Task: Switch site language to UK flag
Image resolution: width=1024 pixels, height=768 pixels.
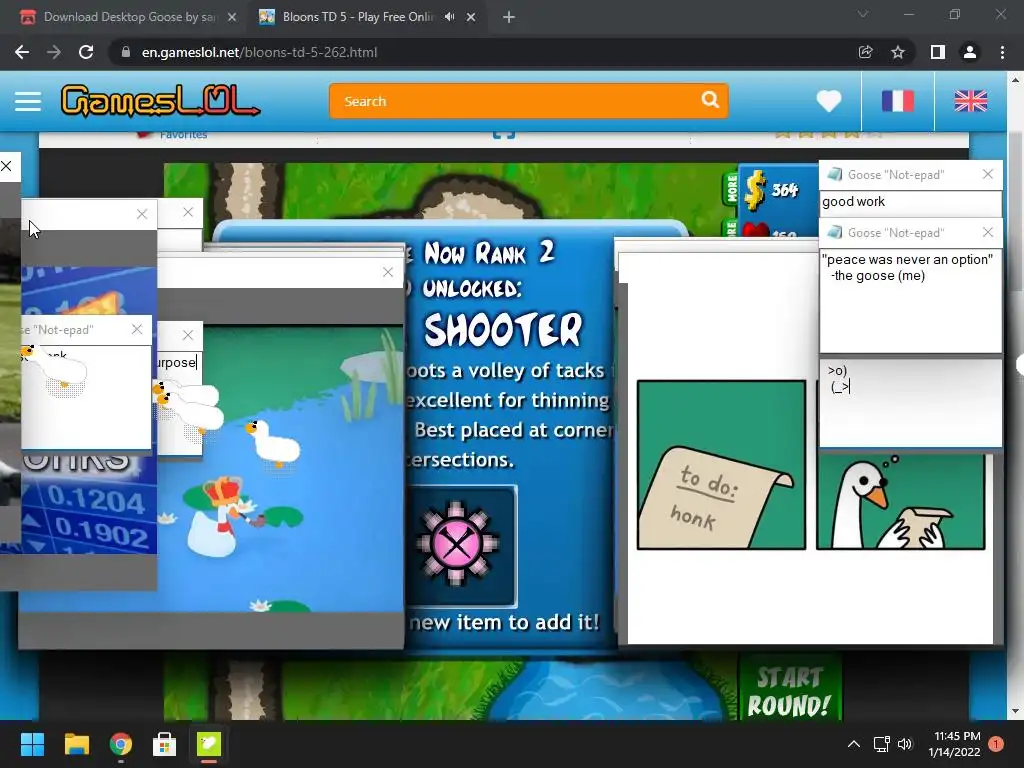Action: [970, 101]
